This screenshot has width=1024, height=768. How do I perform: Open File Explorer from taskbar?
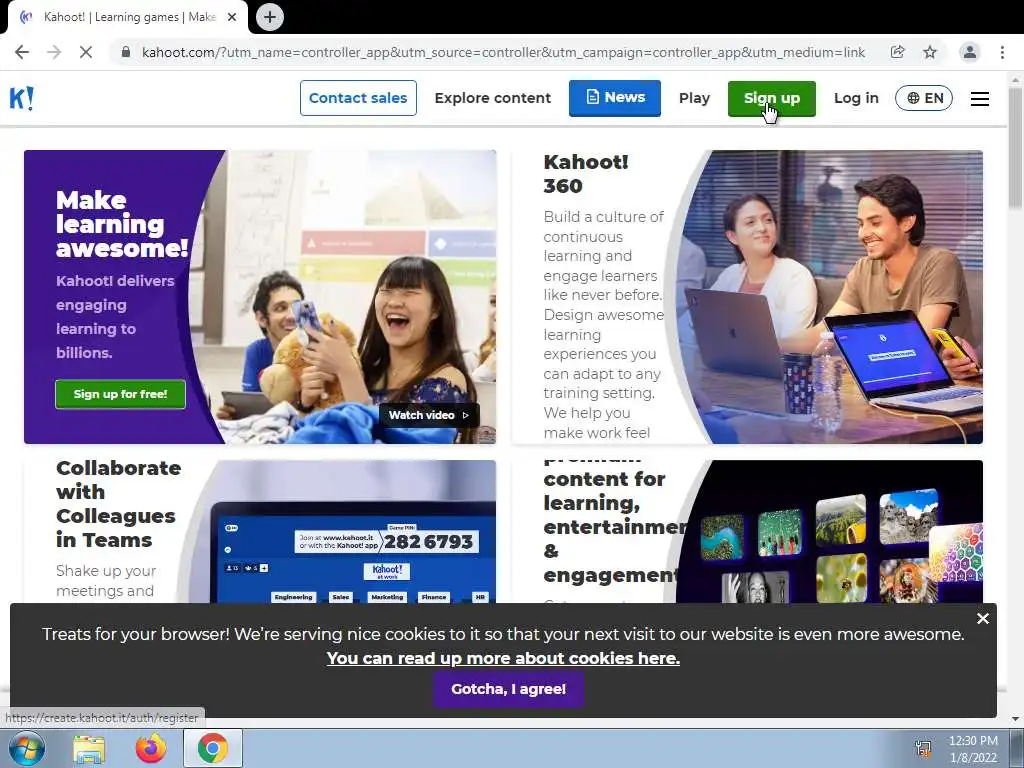pyautogui.click(x=89, y=748)
